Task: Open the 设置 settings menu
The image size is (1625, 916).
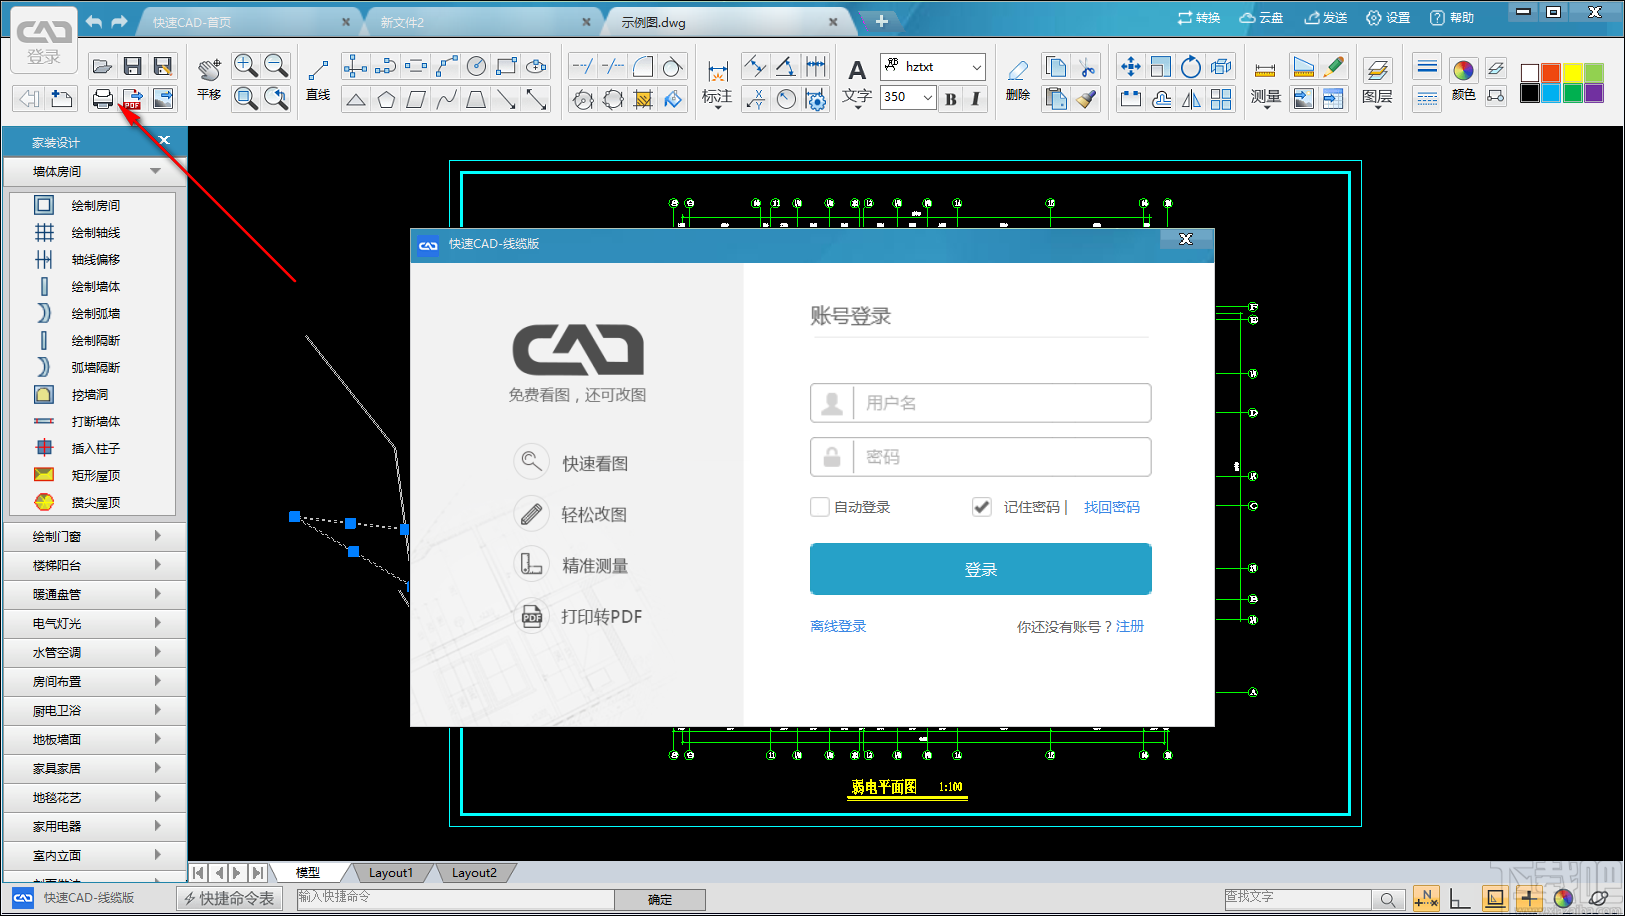Action: [x=1388, y=18]
